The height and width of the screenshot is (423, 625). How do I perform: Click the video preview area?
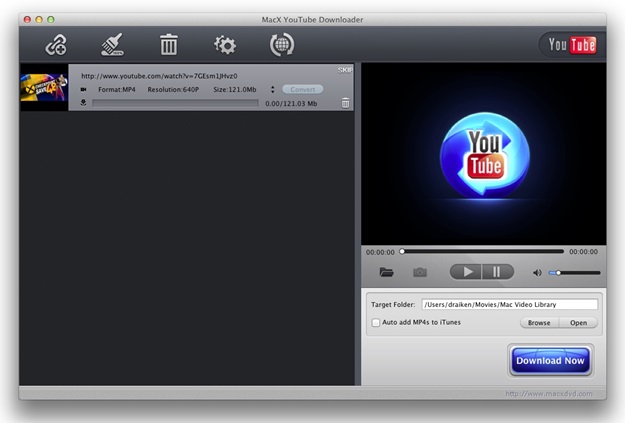[483, 154]
